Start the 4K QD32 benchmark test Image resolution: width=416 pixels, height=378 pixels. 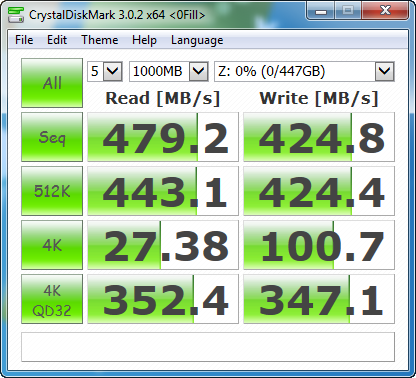click(x=52, y=299)
